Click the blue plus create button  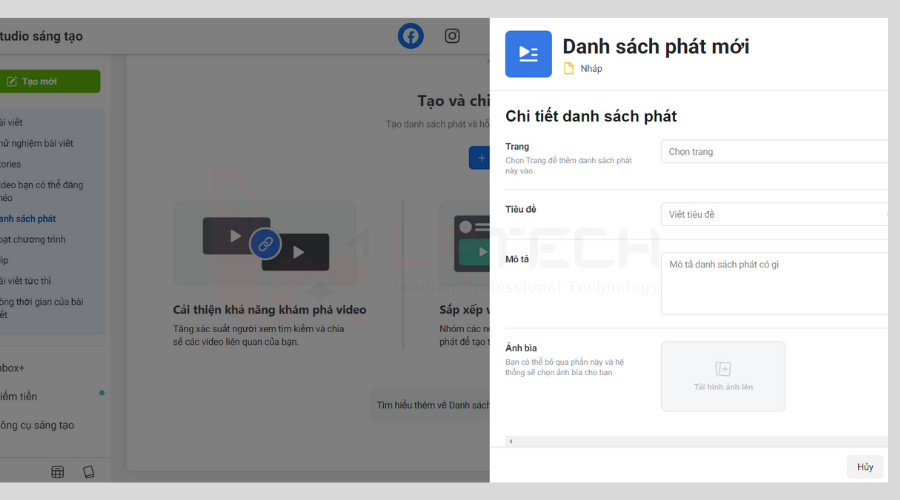480,158
